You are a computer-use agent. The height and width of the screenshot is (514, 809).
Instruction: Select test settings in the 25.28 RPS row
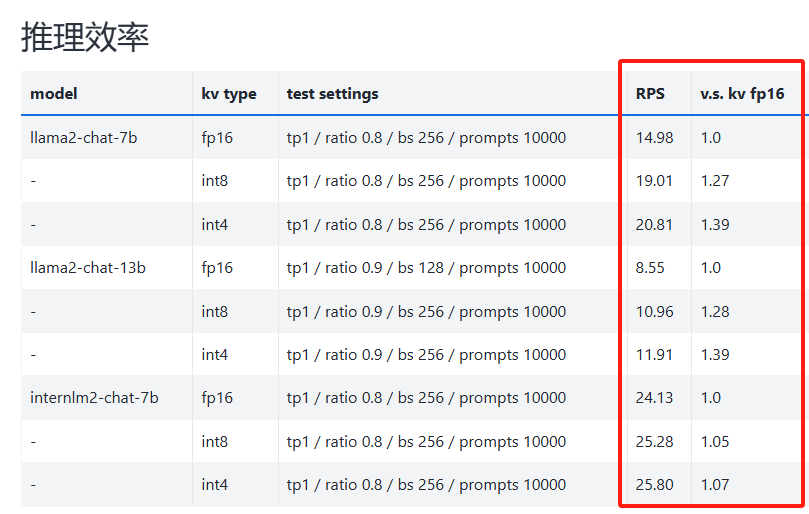[426, 442]
